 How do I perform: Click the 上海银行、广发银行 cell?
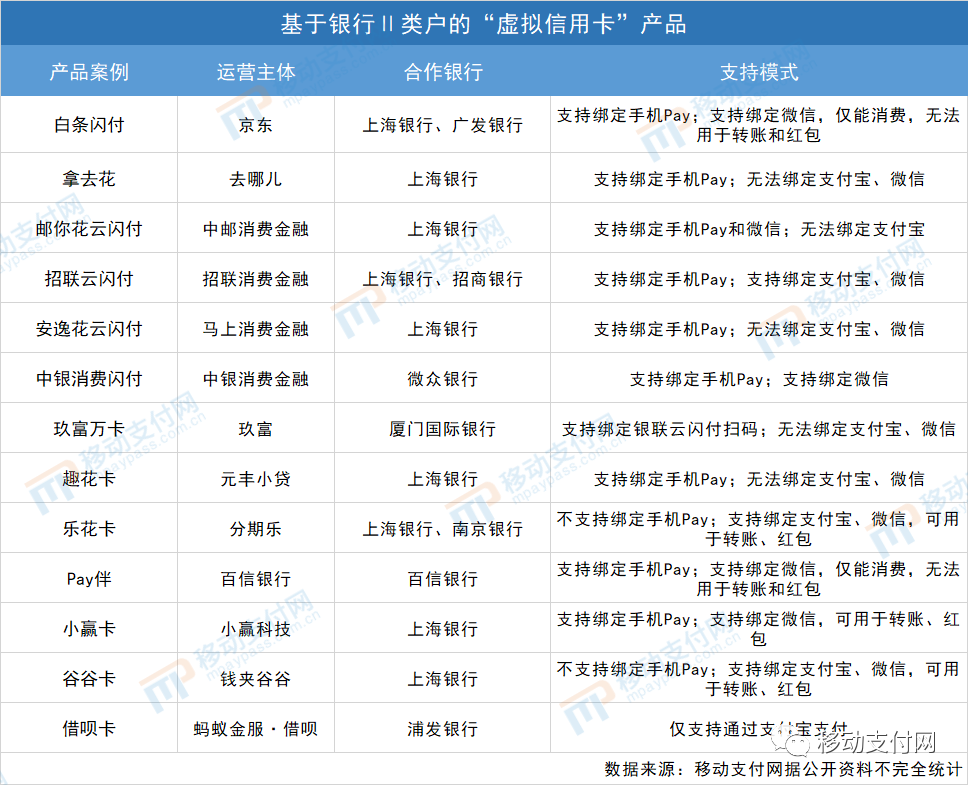click(x=443, y=125)
